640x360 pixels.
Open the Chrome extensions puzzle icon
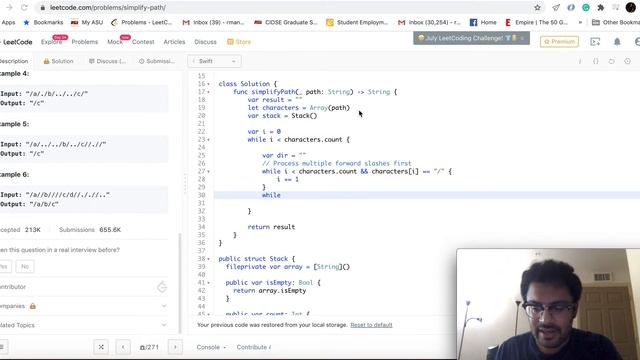pos(600,7)
